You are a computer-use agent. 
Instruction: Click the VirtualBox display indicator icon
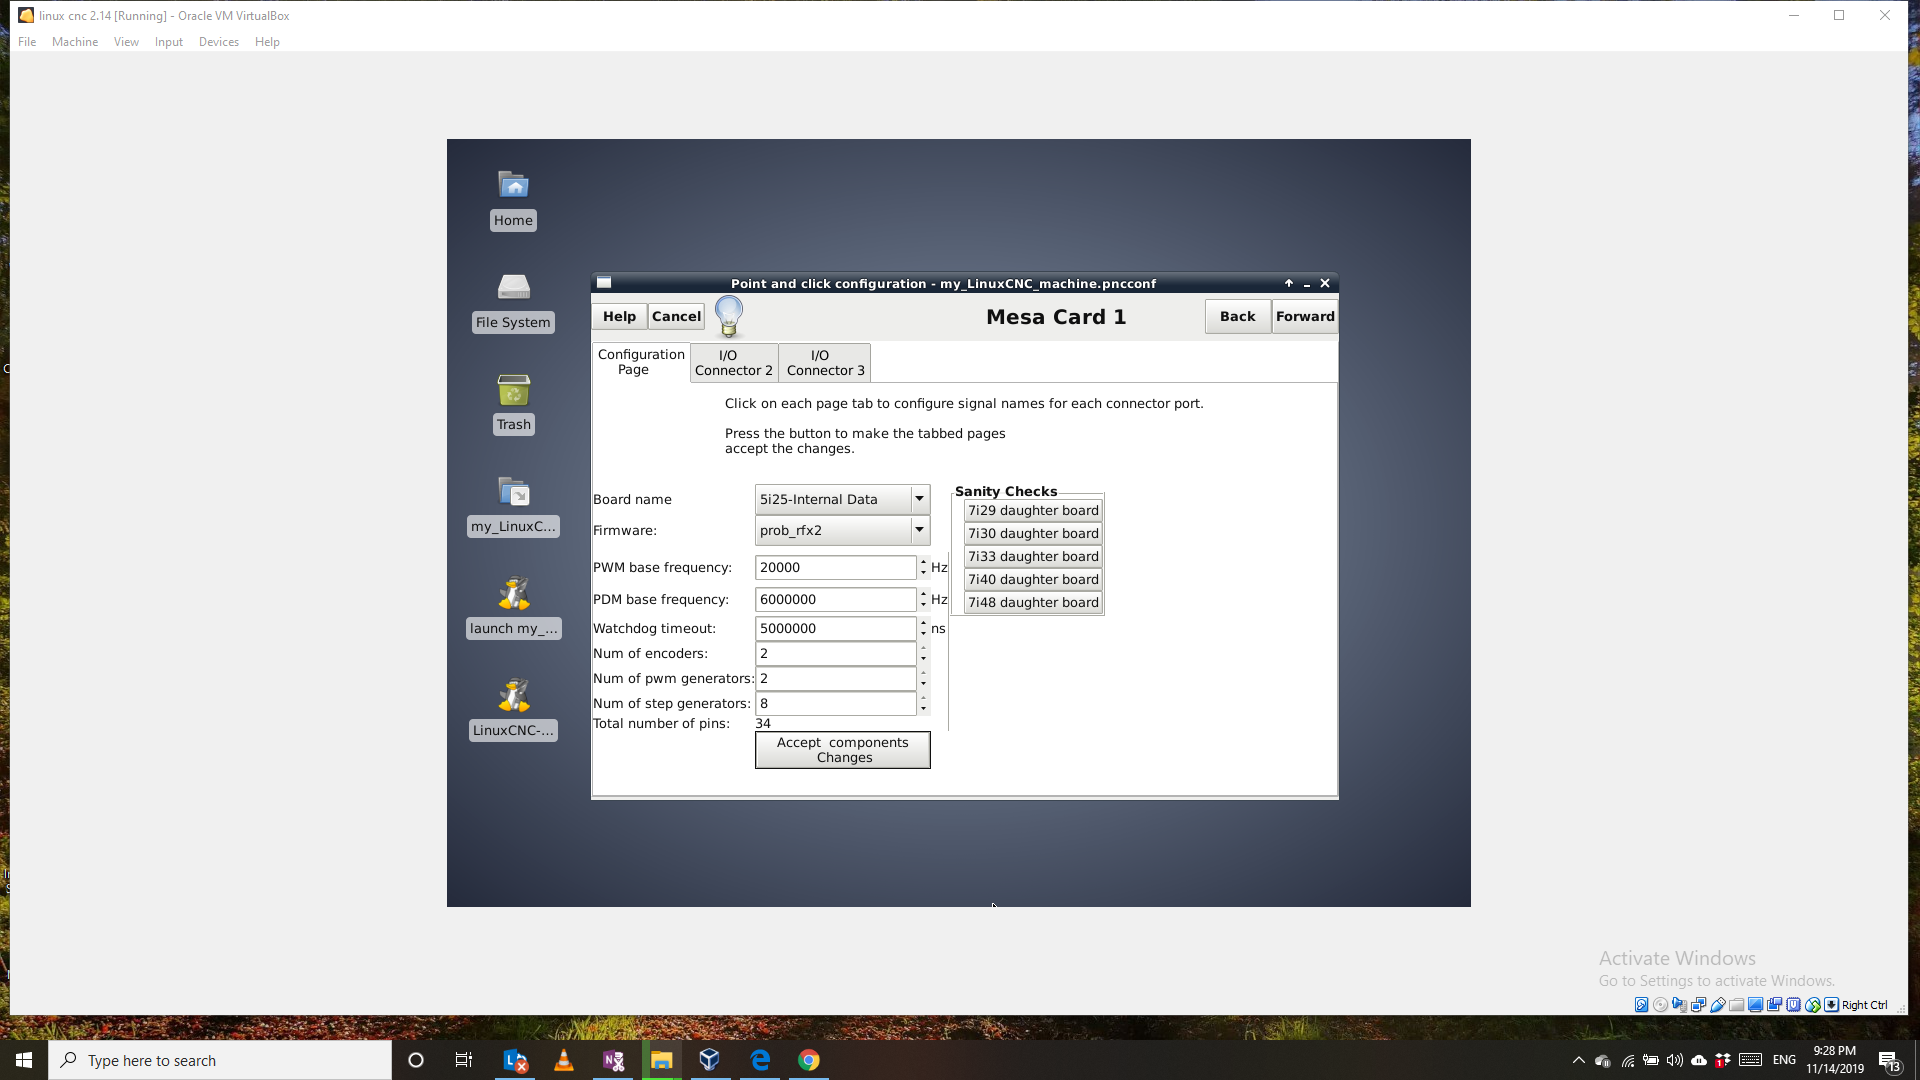pyautogui.click(x=1755, y=1005)
